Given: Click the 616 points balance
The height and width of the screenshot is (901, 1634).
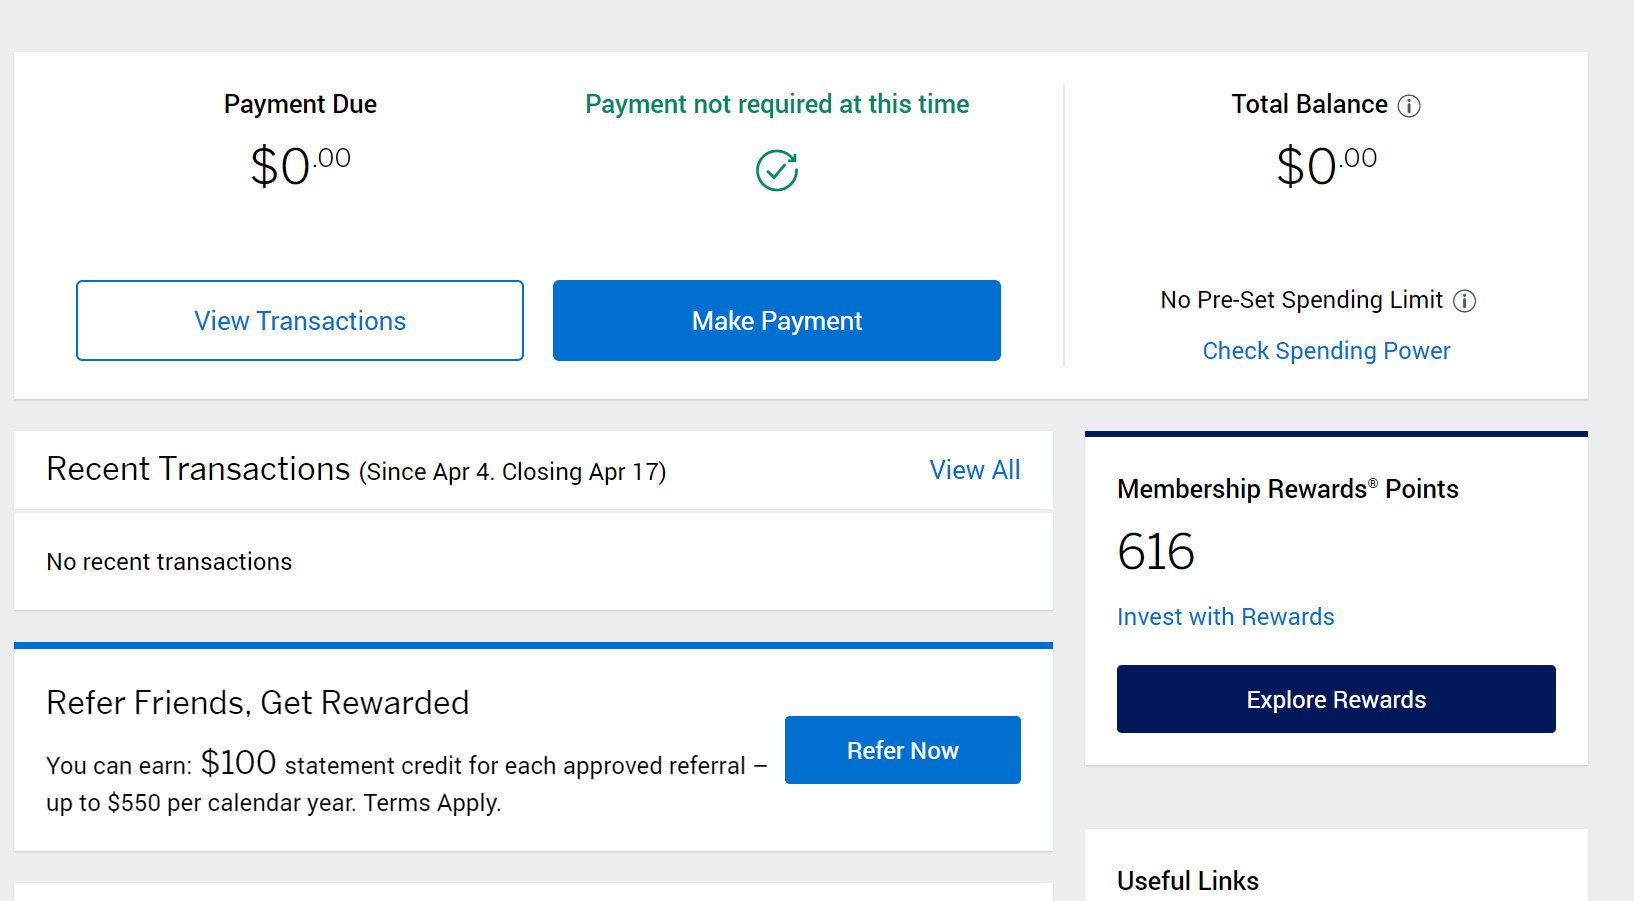Looking at the screenshot, I should (x=1156, y=552).
